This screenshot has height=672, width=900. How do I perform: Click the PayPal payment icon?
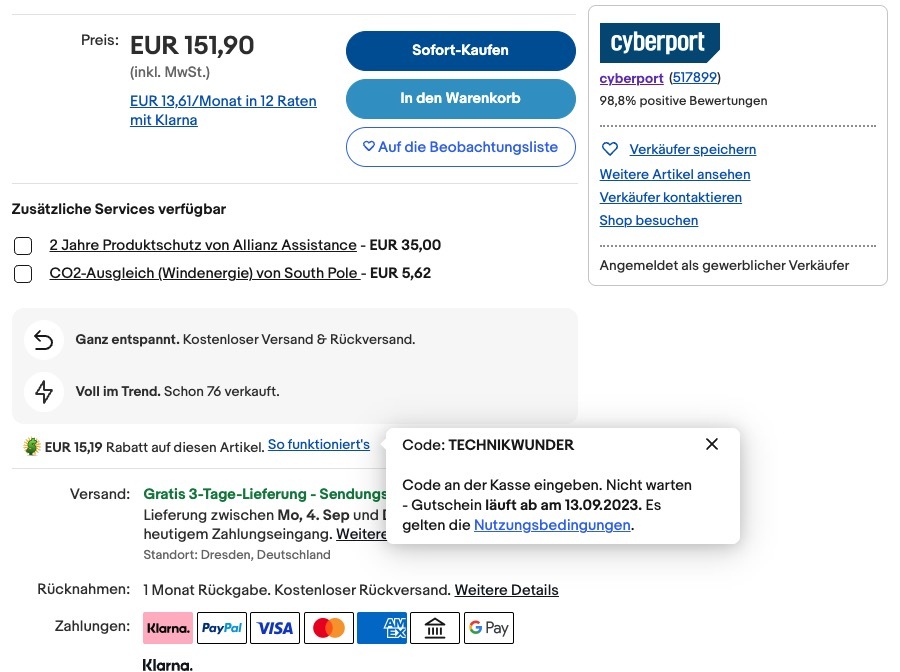coord(222,628)
